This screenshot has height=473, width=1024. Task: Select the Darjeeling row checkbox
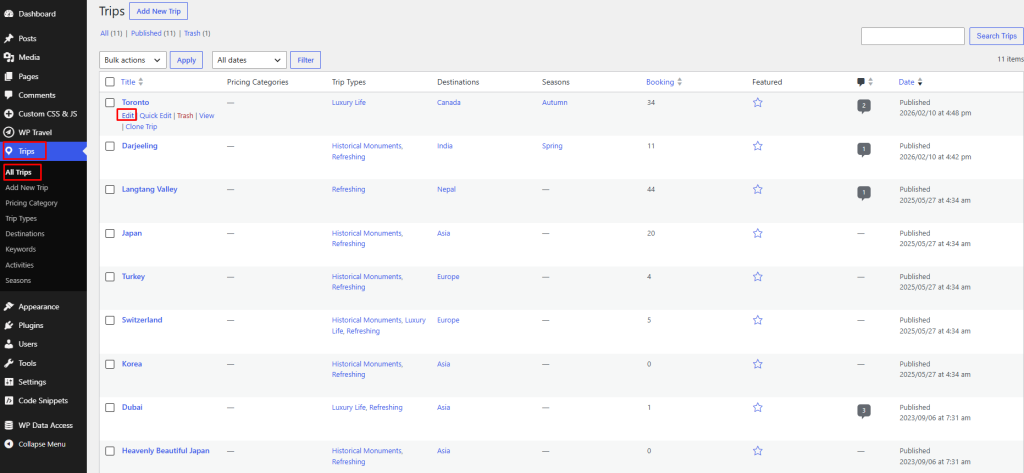click(110, 146)
